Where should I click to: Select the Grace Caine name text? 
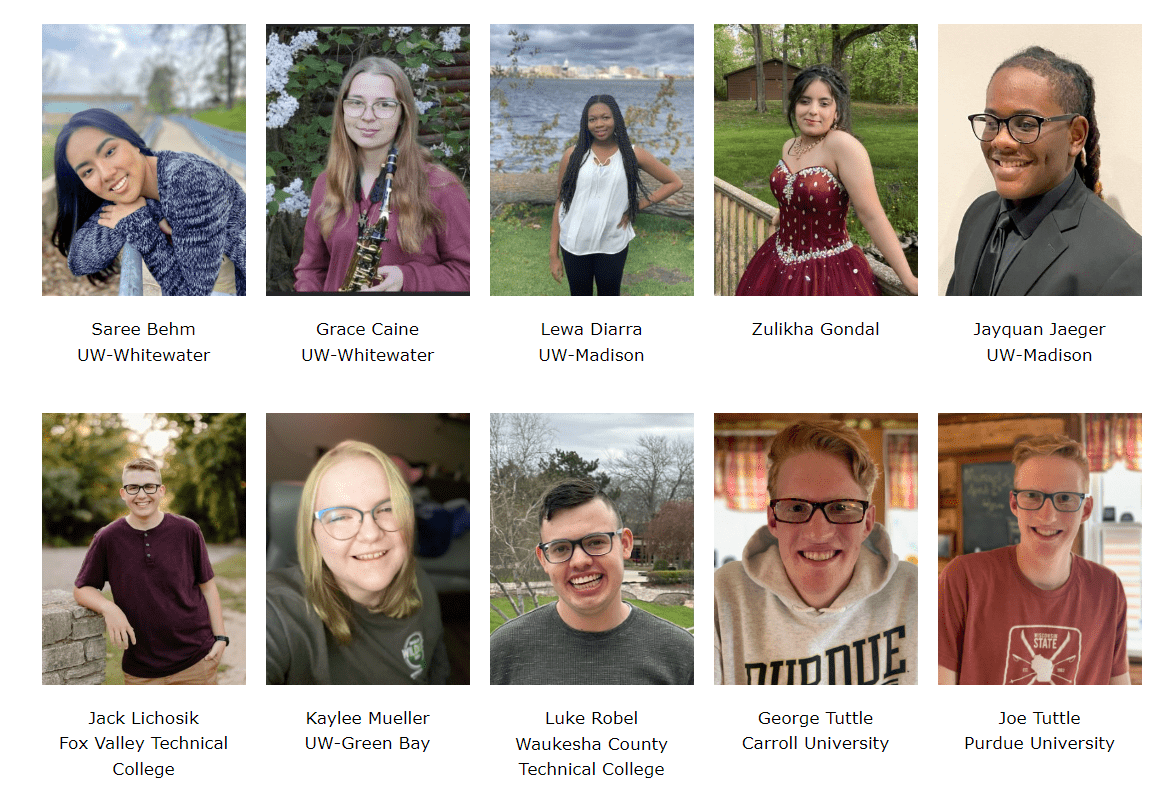pos(368,329)
